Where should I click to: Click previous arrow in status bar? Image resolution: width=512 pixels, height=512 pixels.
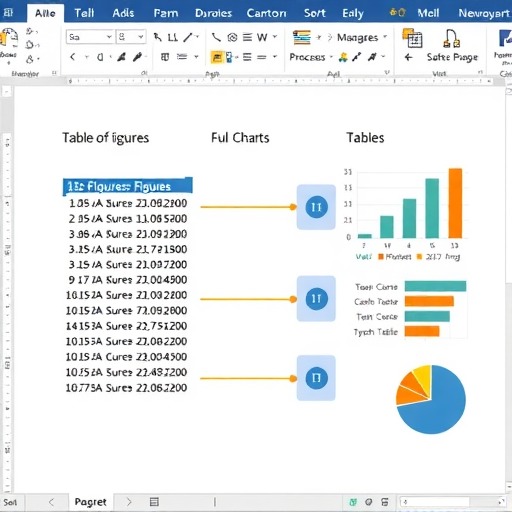coord(51,502)
